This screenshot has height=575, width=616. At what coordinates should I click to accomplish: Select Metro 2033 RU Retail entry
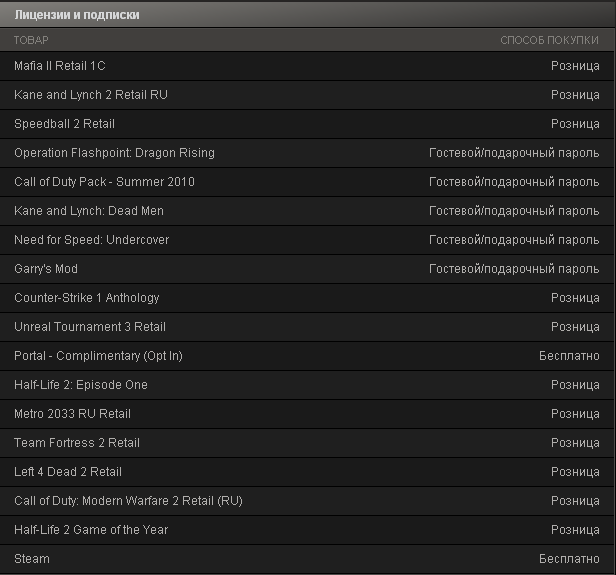point(307,414)
